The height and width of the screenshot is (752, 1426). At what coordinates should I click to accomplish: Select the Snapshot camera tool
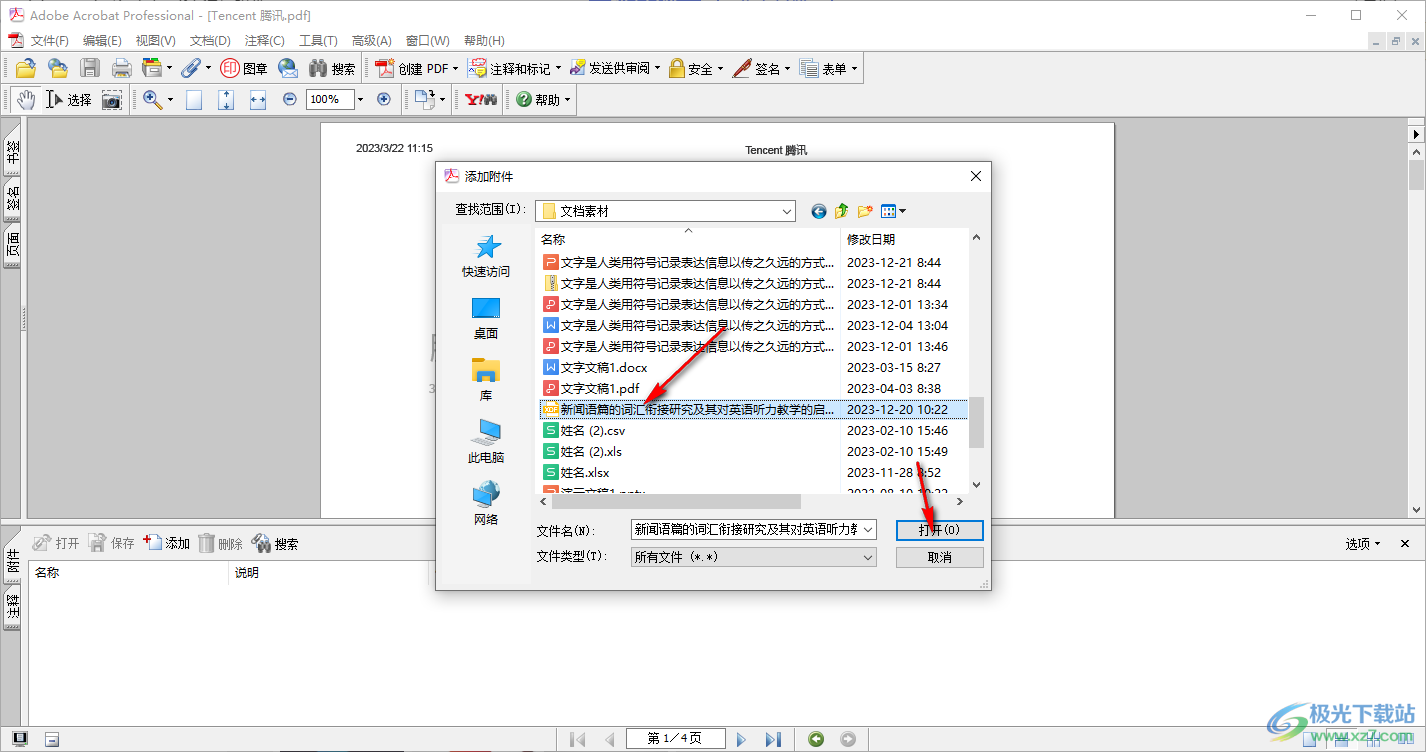[112, 99]
